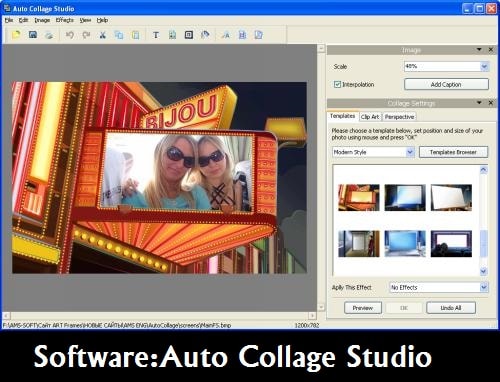Switch to the Clip Art tab

point(370,117)
